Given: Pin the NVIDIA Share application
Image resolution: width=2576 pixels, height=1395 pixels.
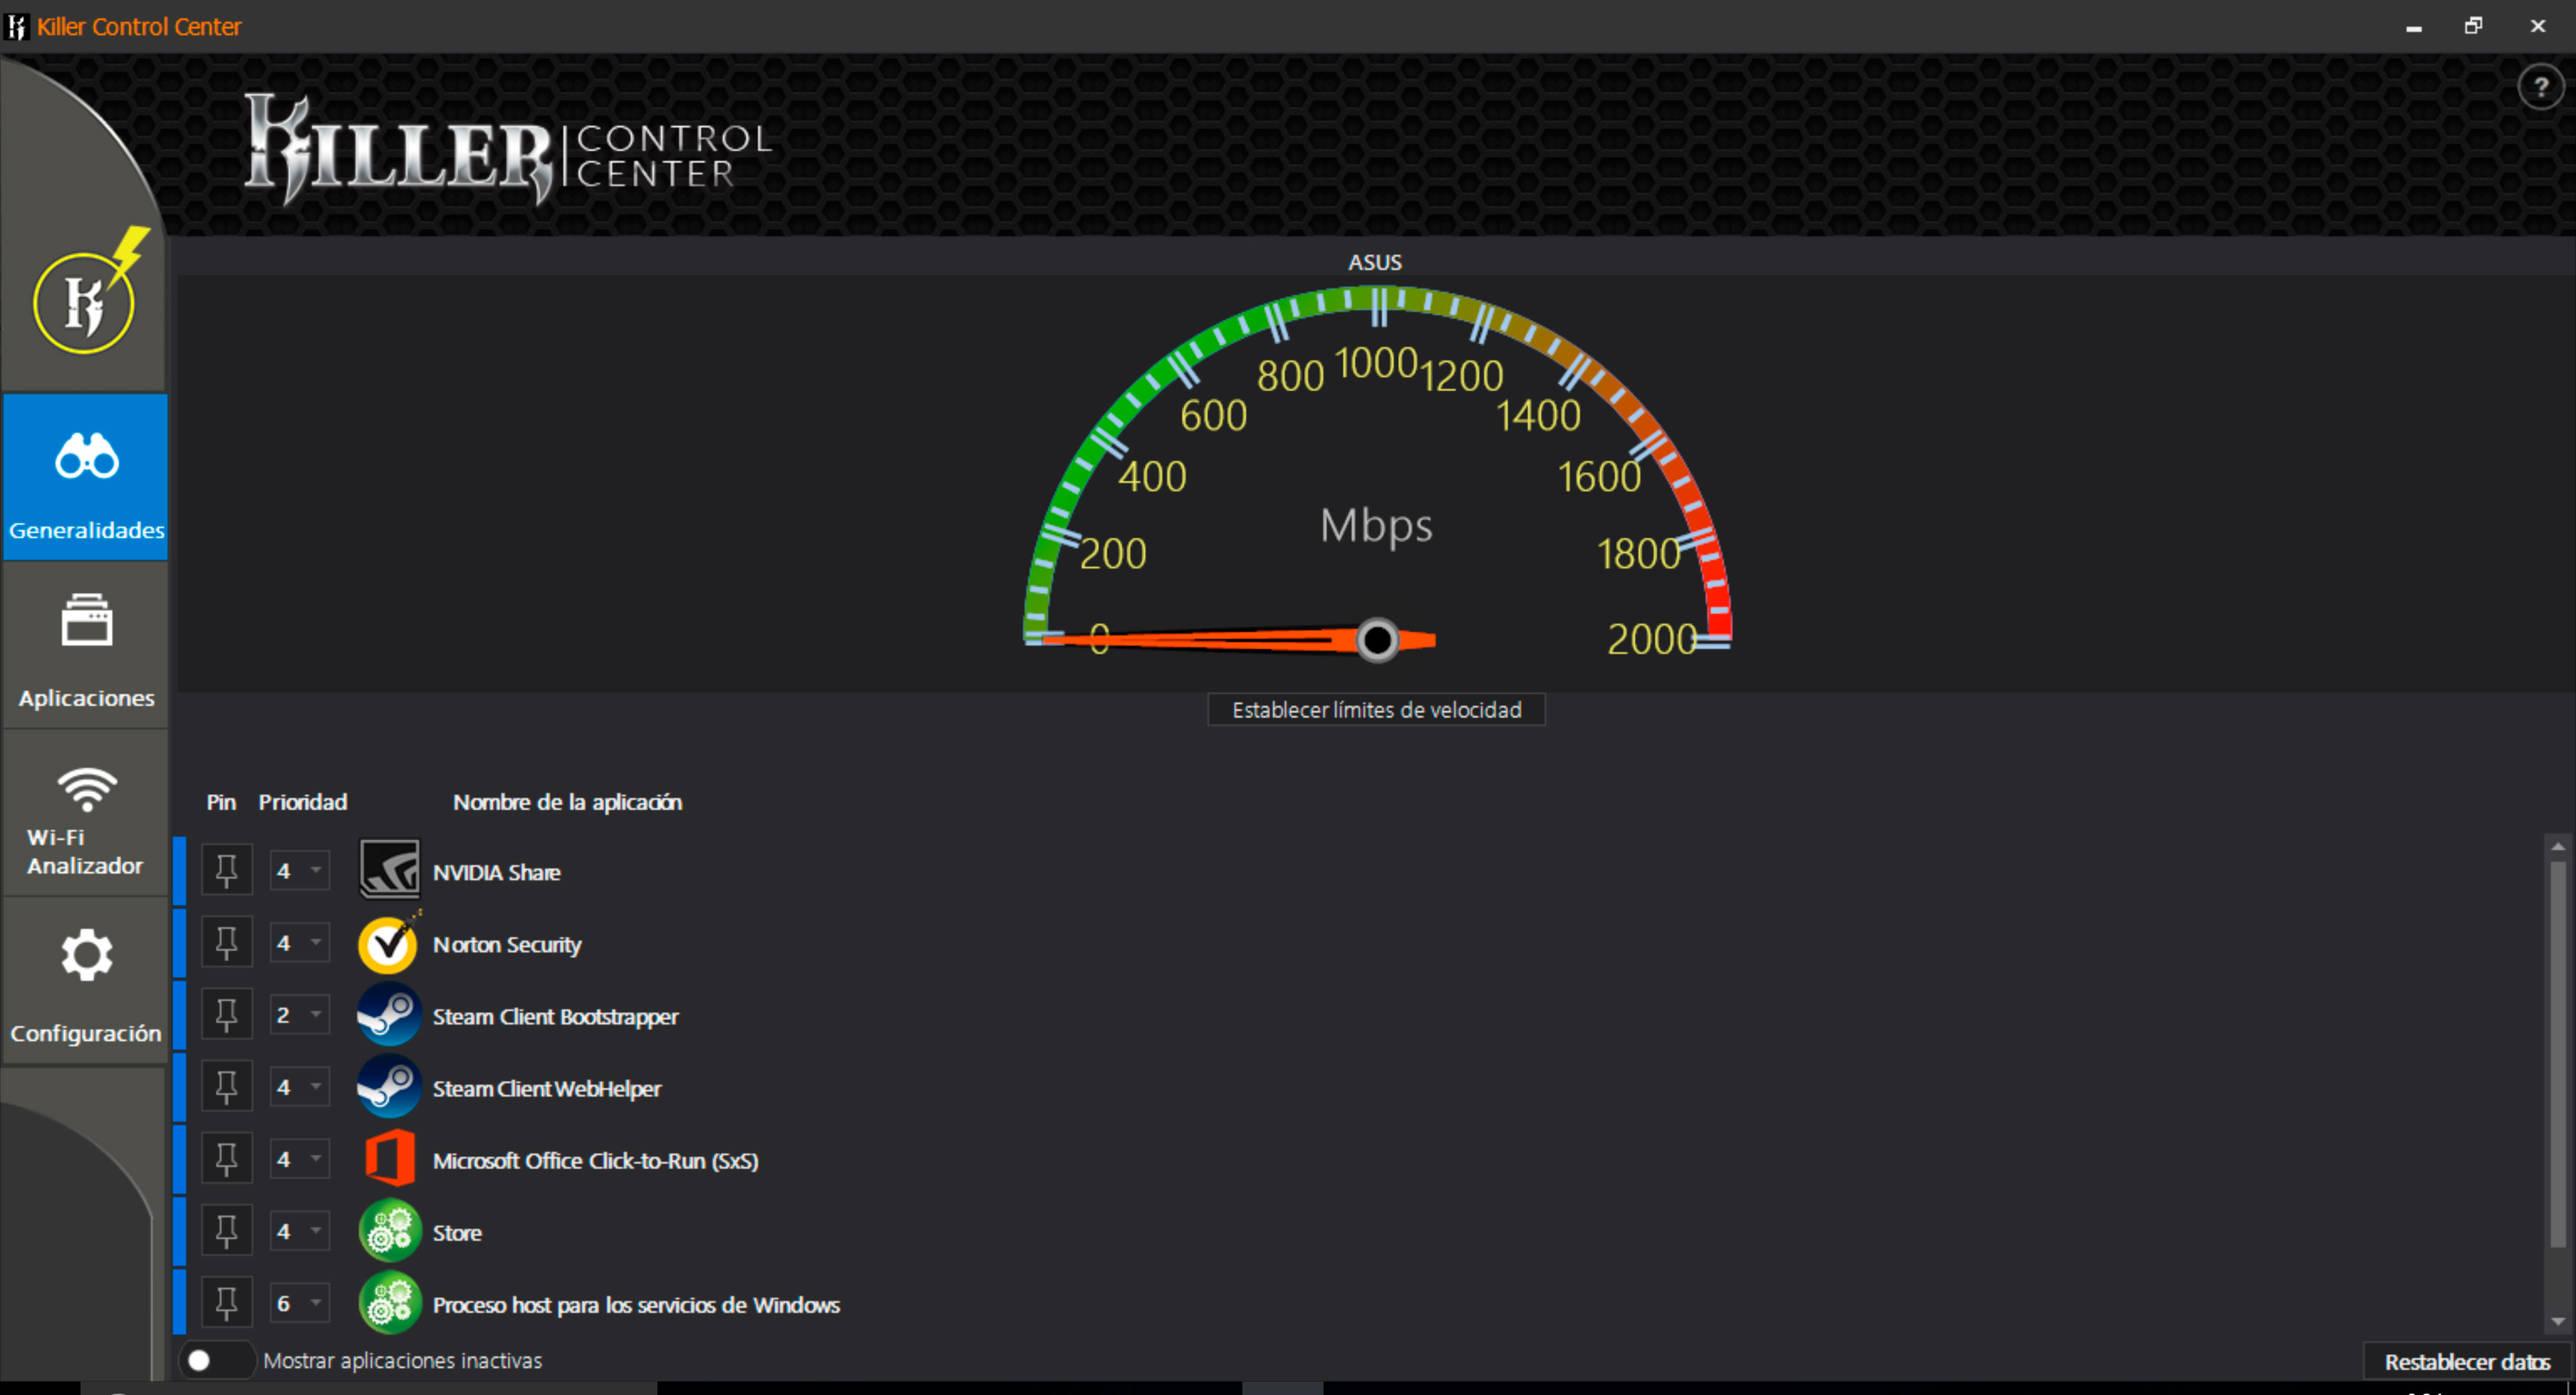Looking at the screenshot, I should (x=227, y=870).
